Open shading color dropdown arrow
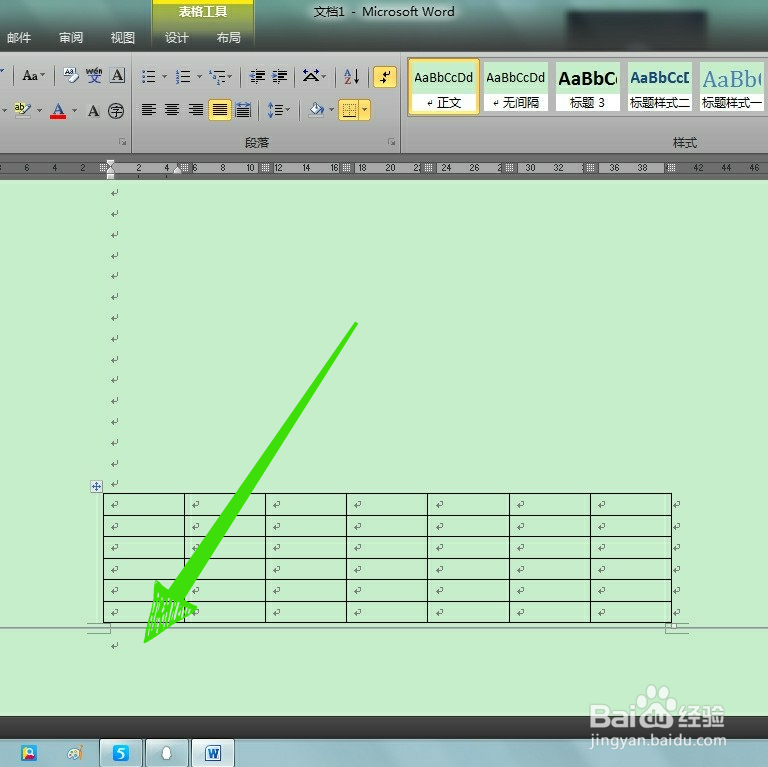The height and width of the screenshot is (767, 768). [x=332, y=110]
